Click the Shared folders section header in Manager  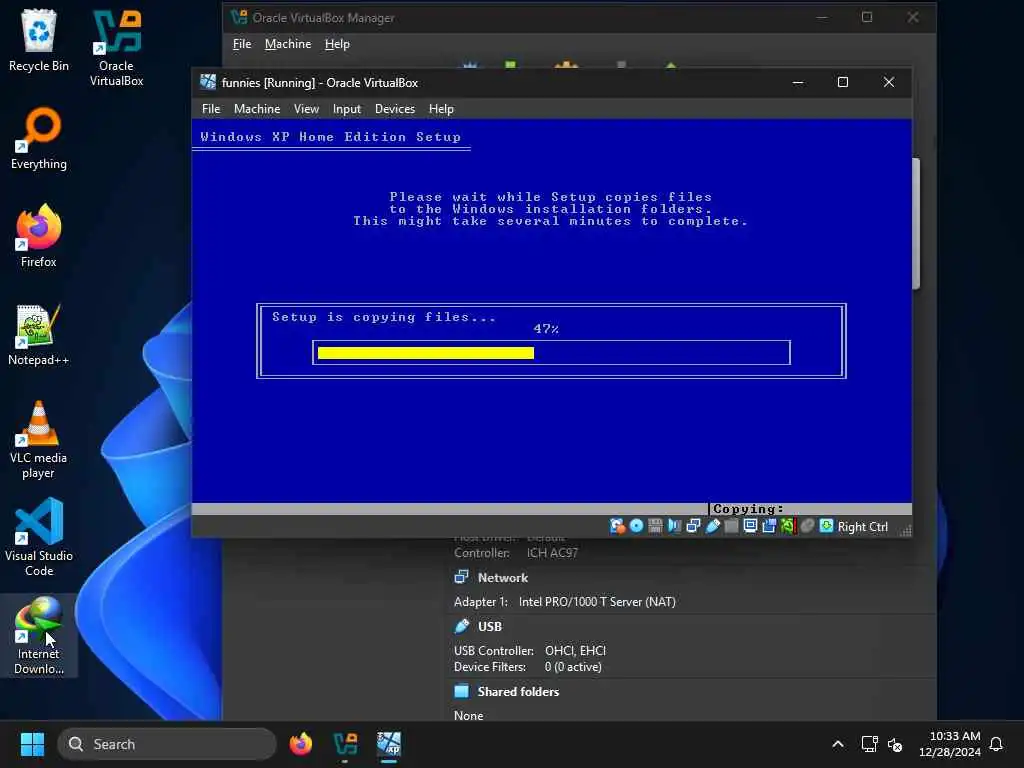[x=519, y=692]
